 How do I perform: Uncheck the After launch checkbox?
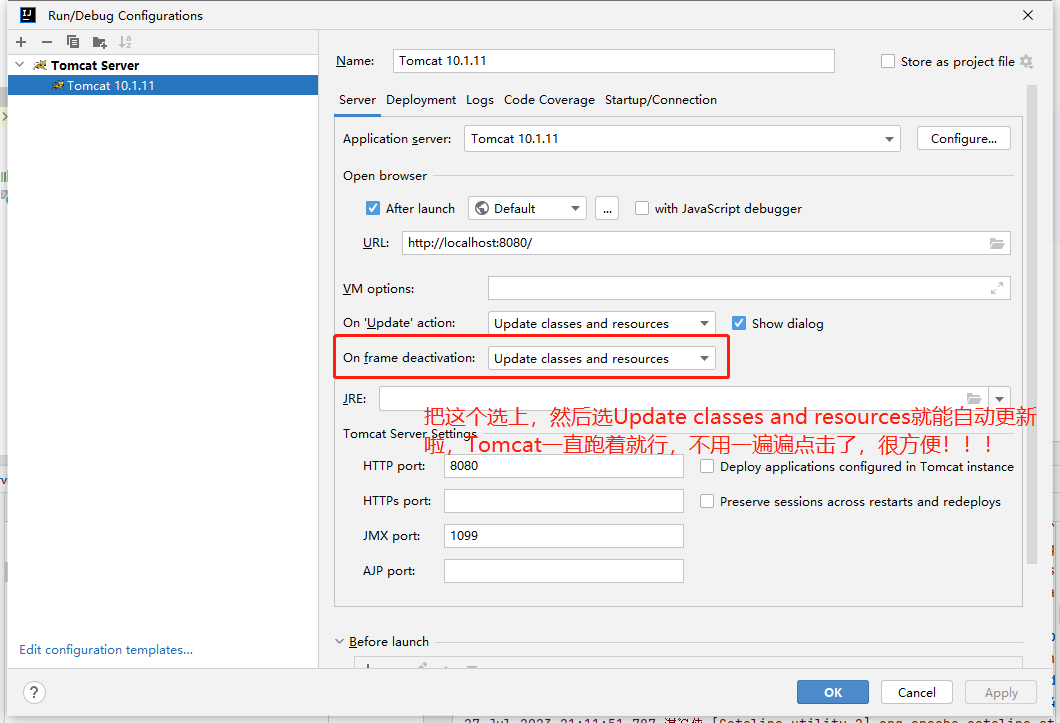[372, 208]
